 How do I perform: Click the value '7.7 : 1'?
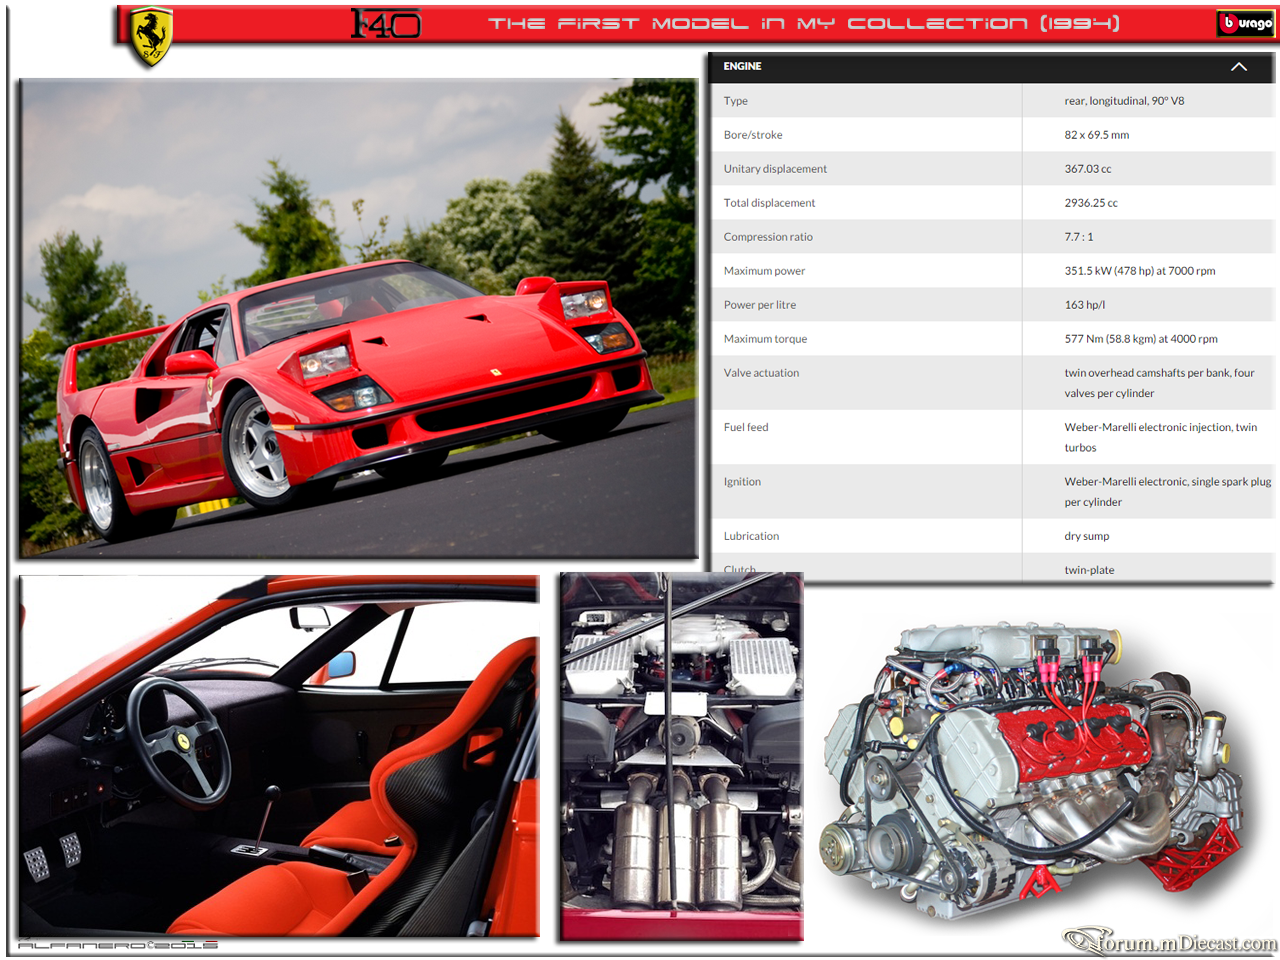click(1079, 237)
